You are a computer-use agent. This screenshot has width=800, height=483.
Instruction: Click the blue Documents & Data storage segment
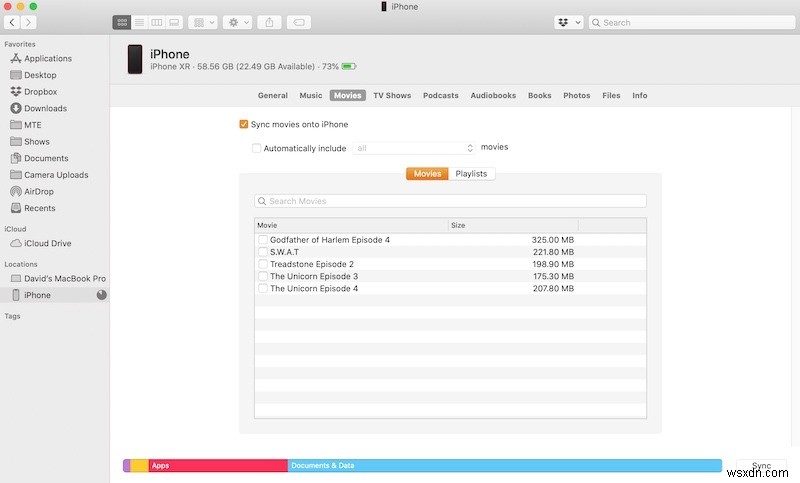pyautogui.click(x=505, y=465)
